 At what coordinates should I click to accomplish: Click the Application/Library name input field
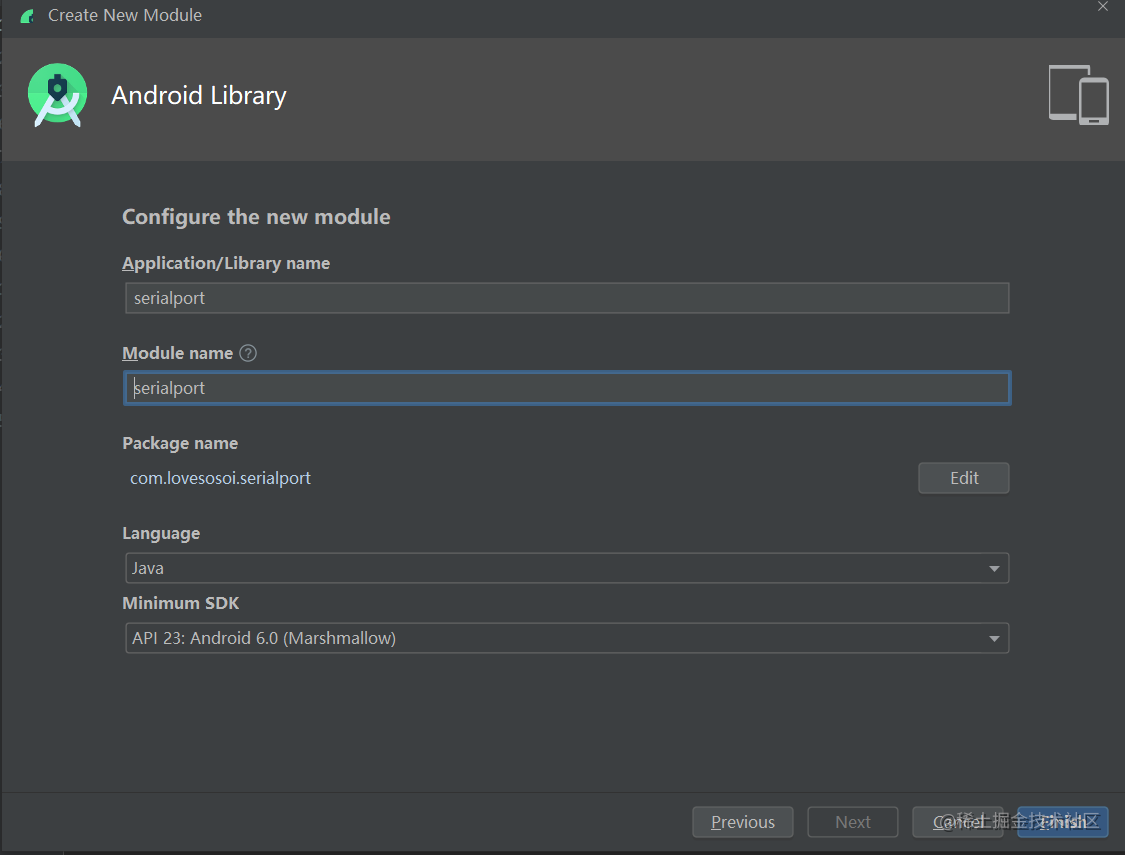[567, 297]
